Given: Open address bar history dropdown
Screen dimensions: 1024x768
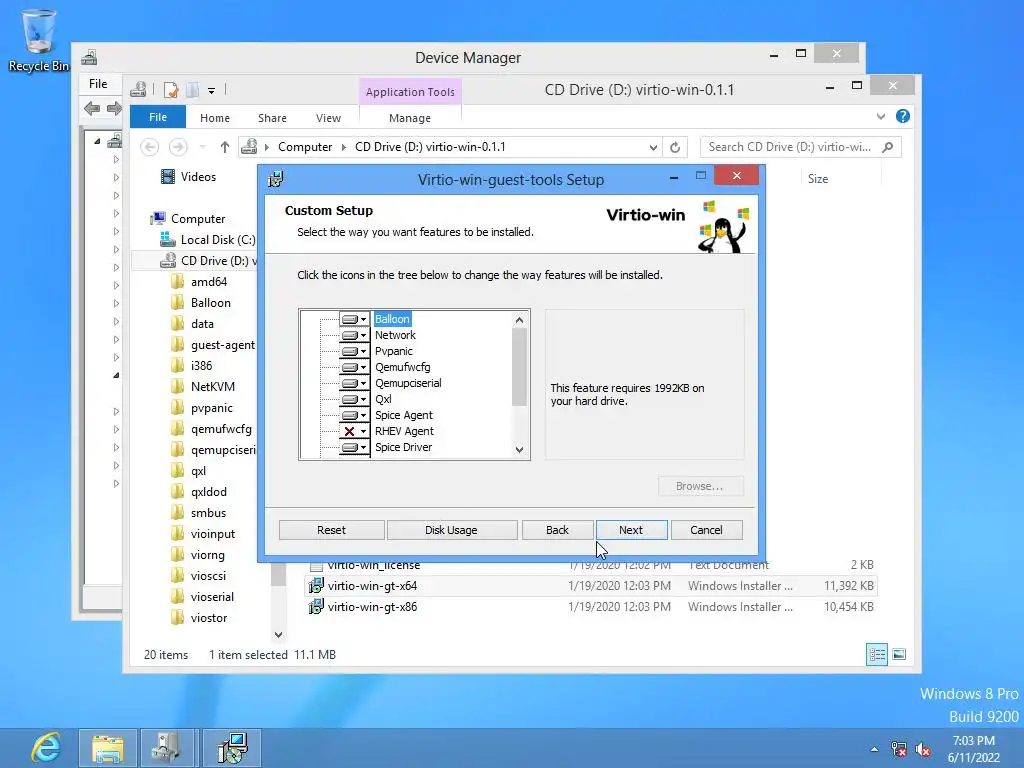Looking at the screenshot, I should click(653, 148).
